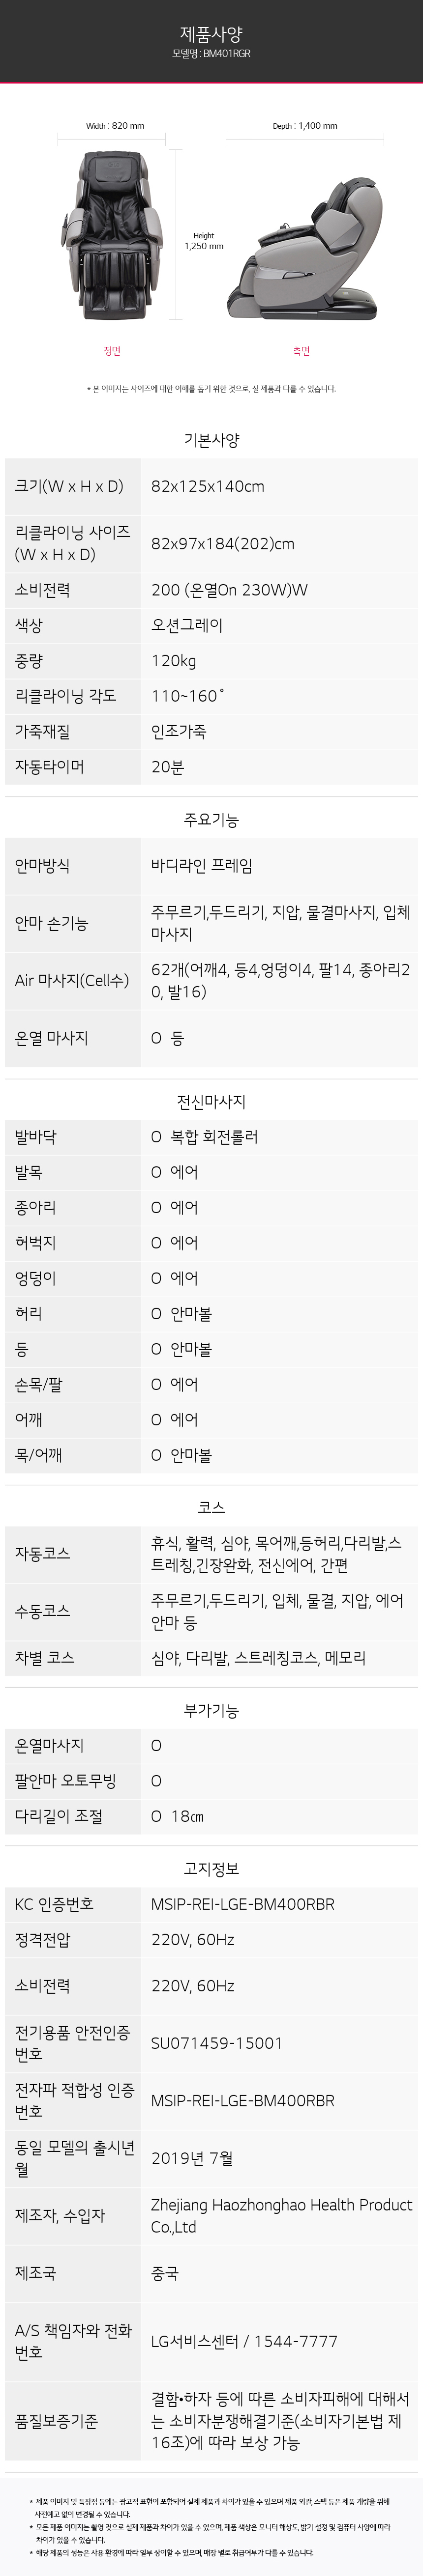This screenshot has height=2576, width=423.
Task: Click the 부가기능 section heading
Action: 211,1710
